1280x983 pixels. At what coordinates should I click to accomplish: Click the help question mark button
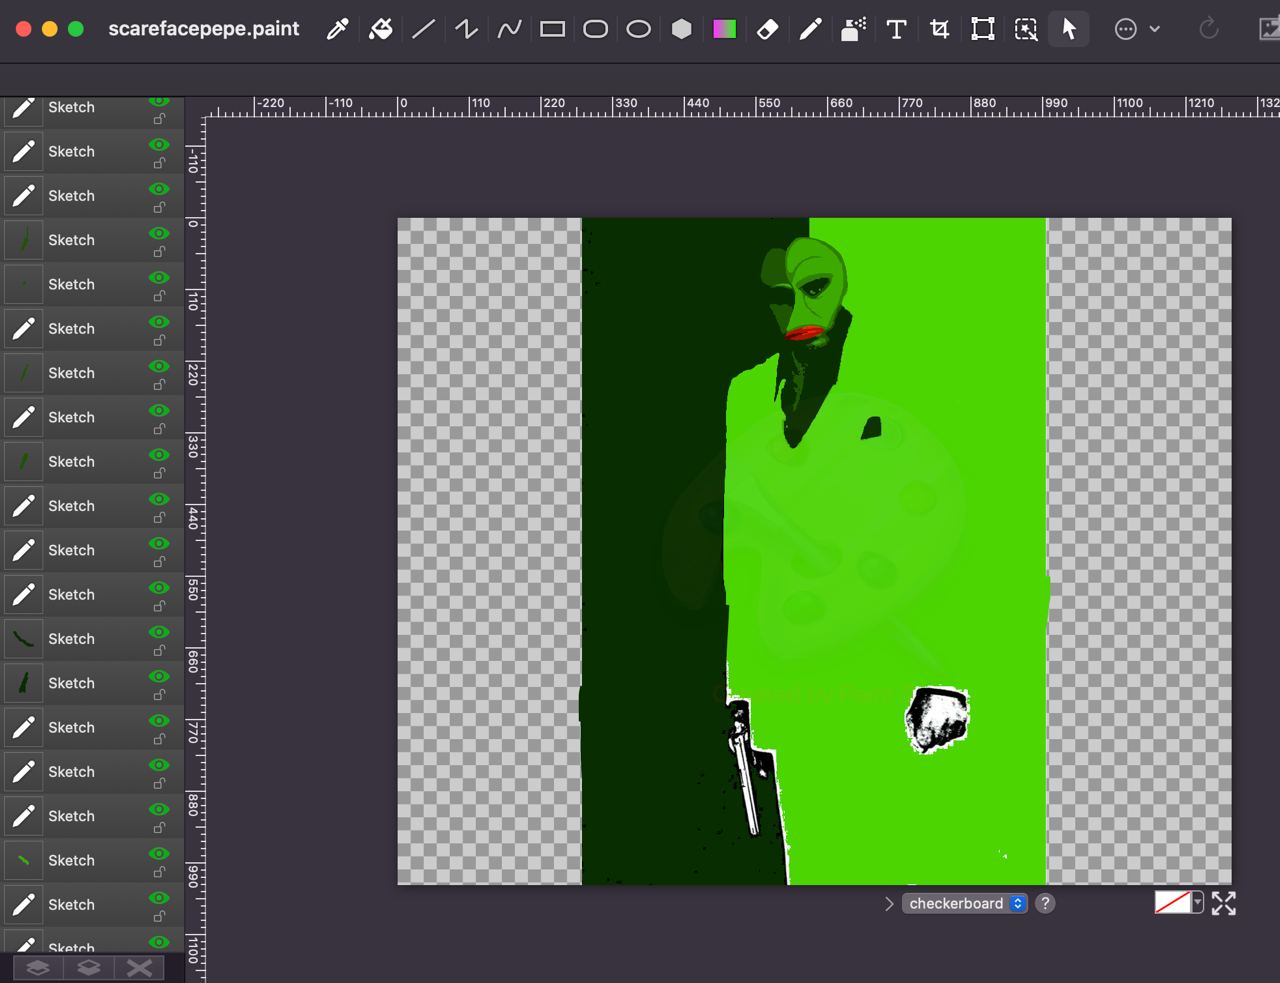click(1045, 903)
